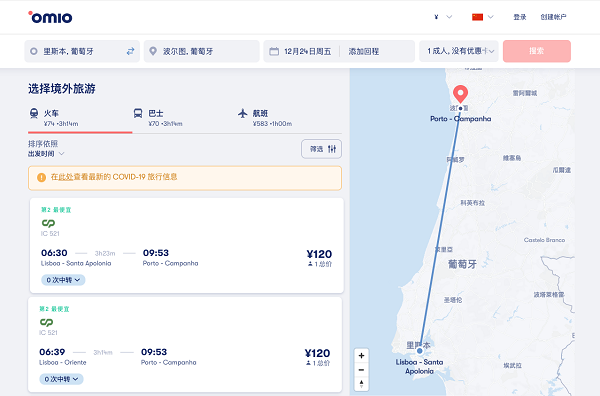600x396 pixels.
Task: Expand 0 次中转 on 06:30 train
Action: [x=63, y=280]
